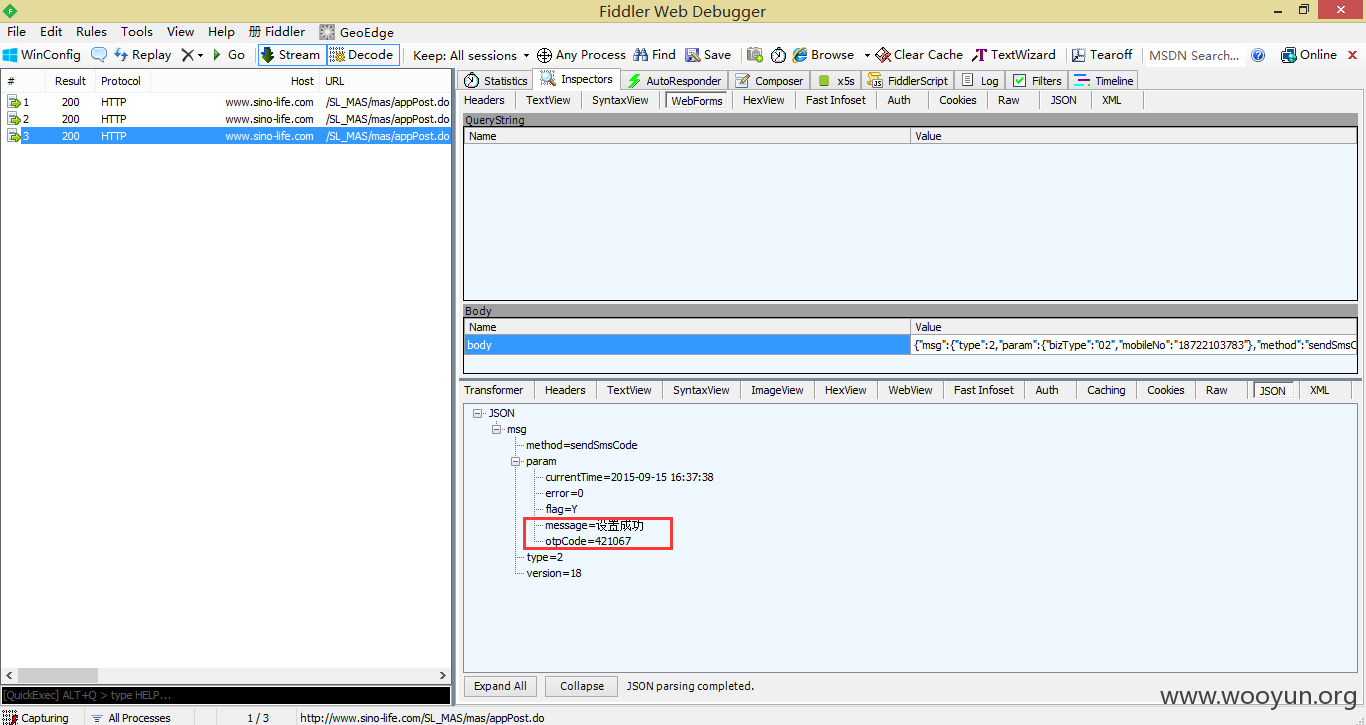Select otpCode=421067 tree entry
Screen dimensions: 1366x725
click(x=588, y=541)
